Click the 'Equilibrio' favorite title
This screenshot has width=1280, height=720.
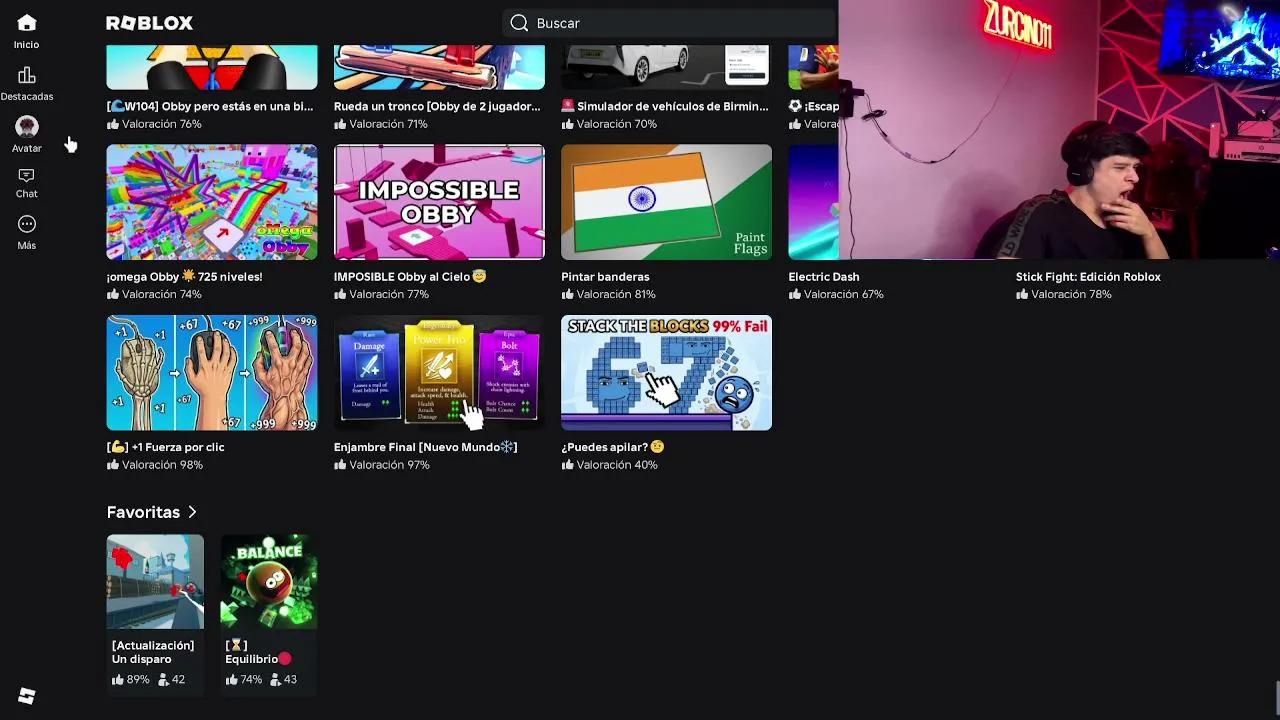[258, 652]
